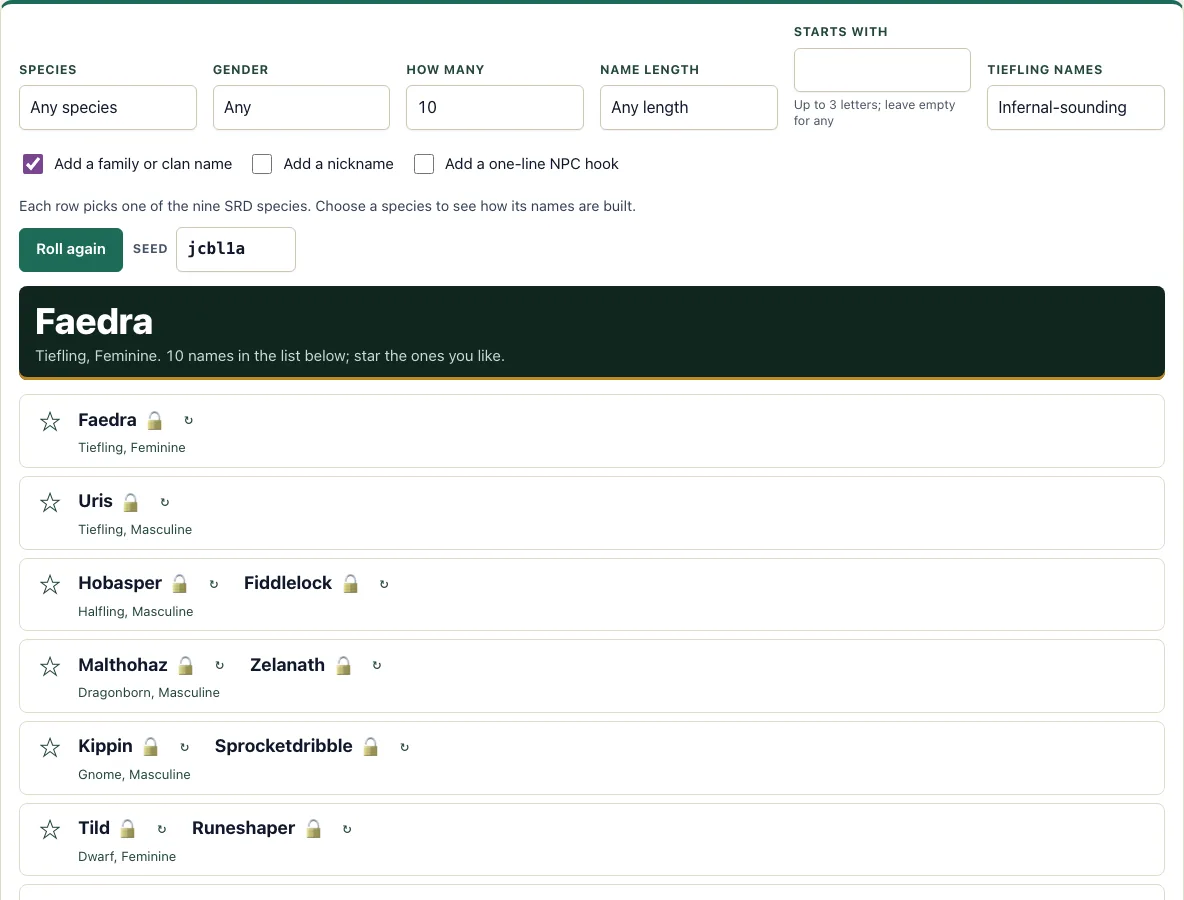
Task: Enable Add a one-line NPC hook
Action: 424,164
